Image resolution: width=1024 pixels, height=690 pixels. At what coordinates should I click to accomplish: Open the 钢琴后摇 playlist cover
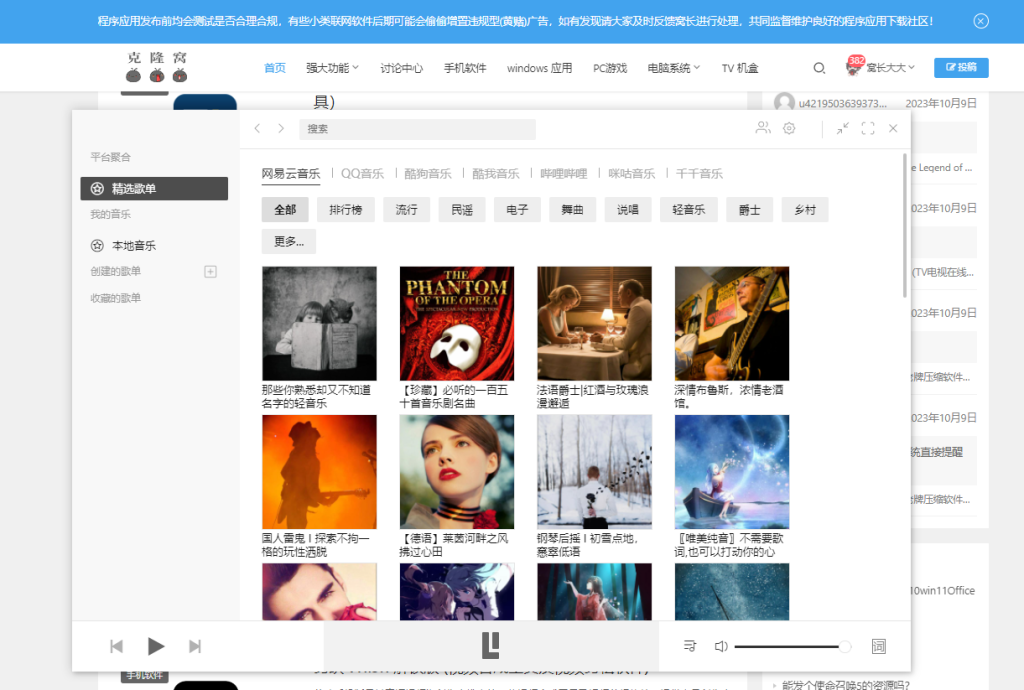point(594,472)
